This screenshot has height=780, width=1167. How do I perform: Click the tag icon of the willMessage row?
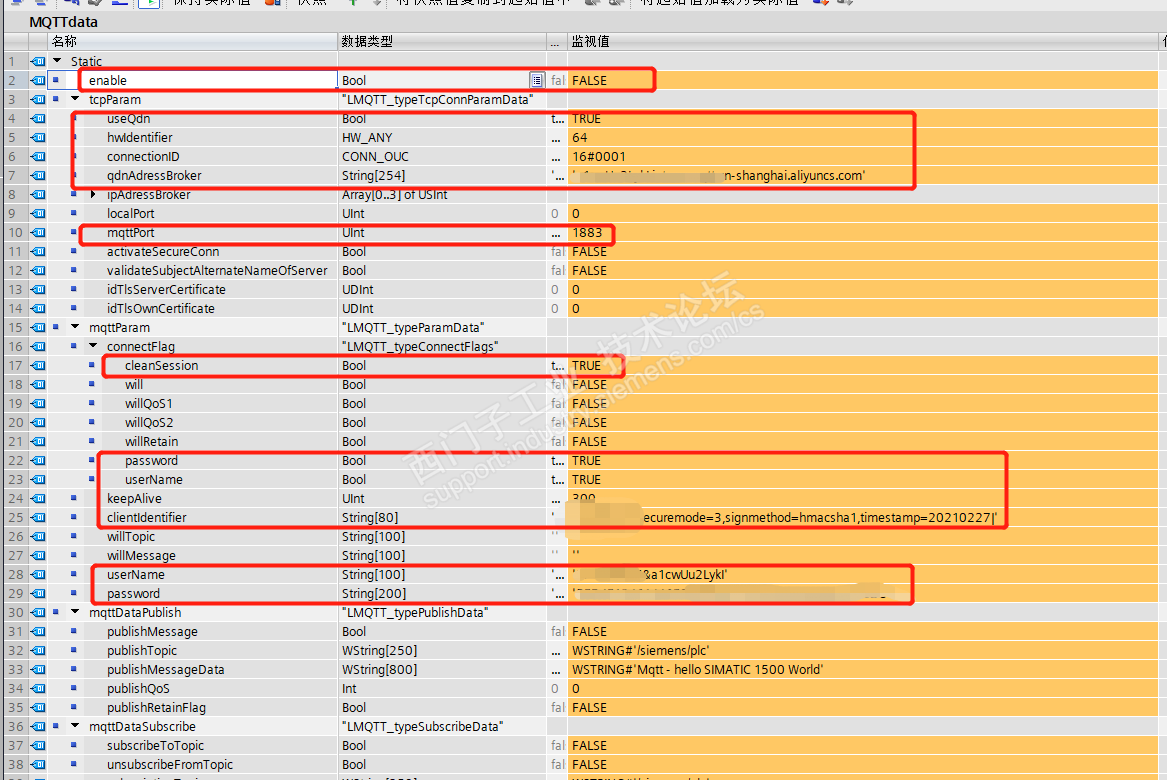(x=38, y=555)
